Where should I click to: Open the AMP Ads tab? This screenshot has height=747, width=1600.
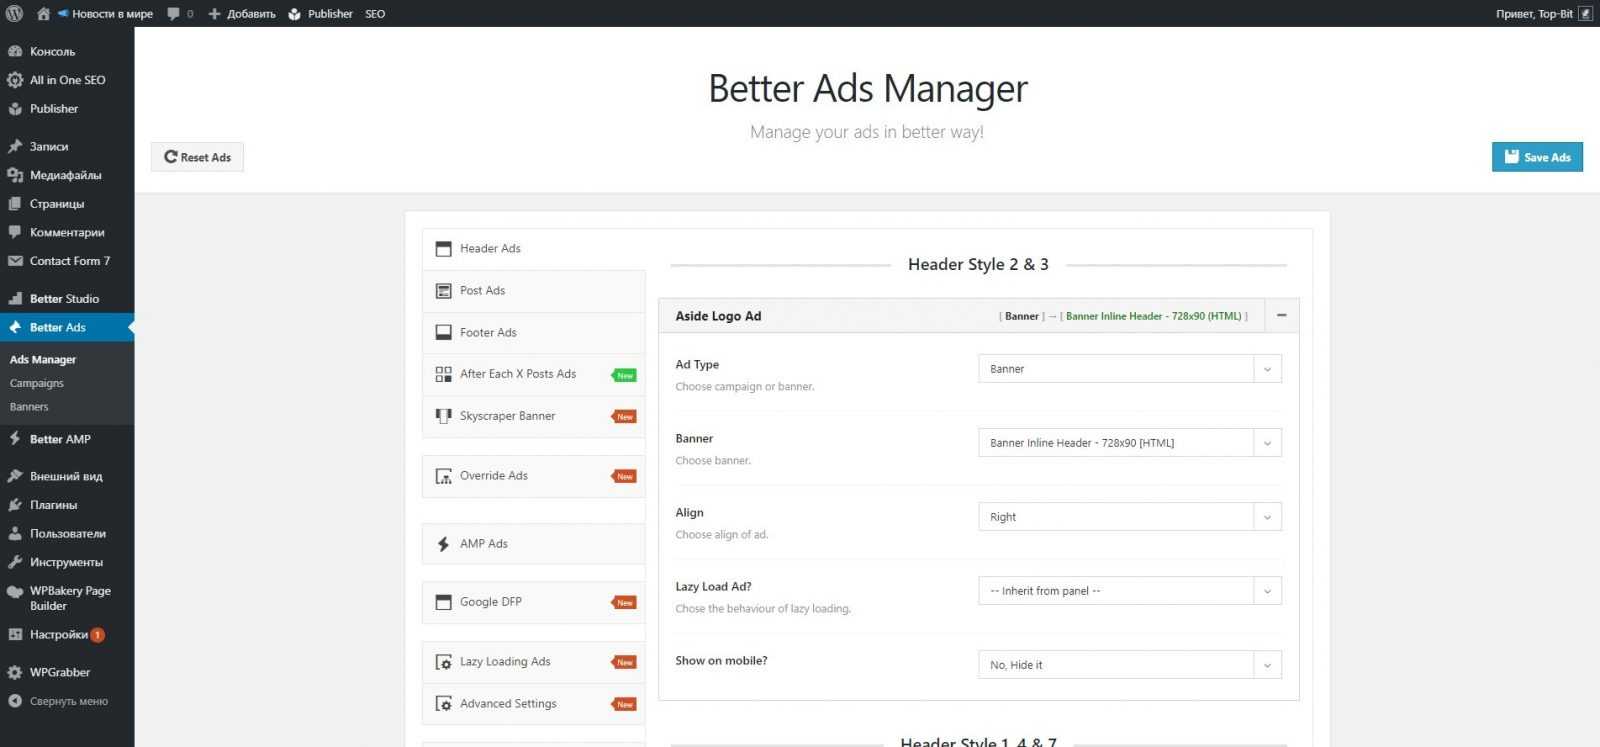pos(534,544)
